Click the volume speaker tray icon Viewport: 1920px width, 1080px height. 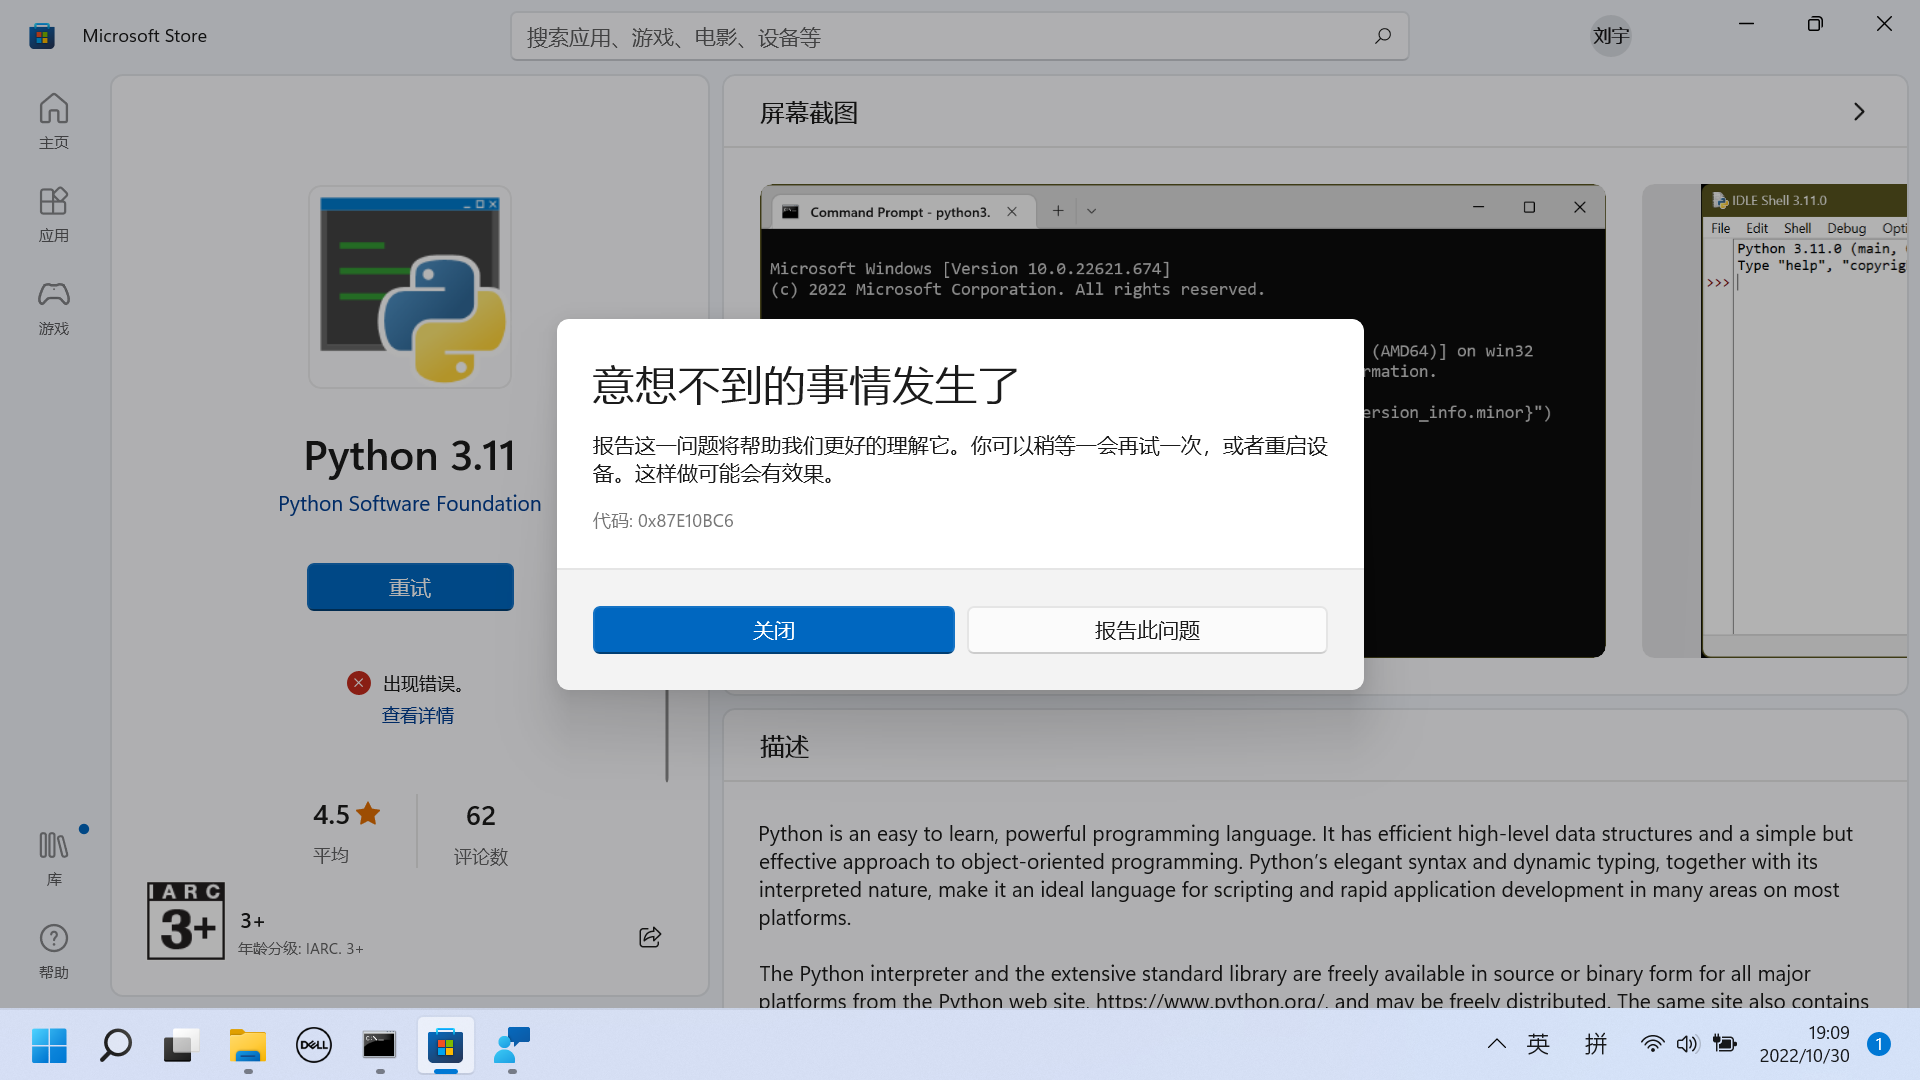1687,1044
